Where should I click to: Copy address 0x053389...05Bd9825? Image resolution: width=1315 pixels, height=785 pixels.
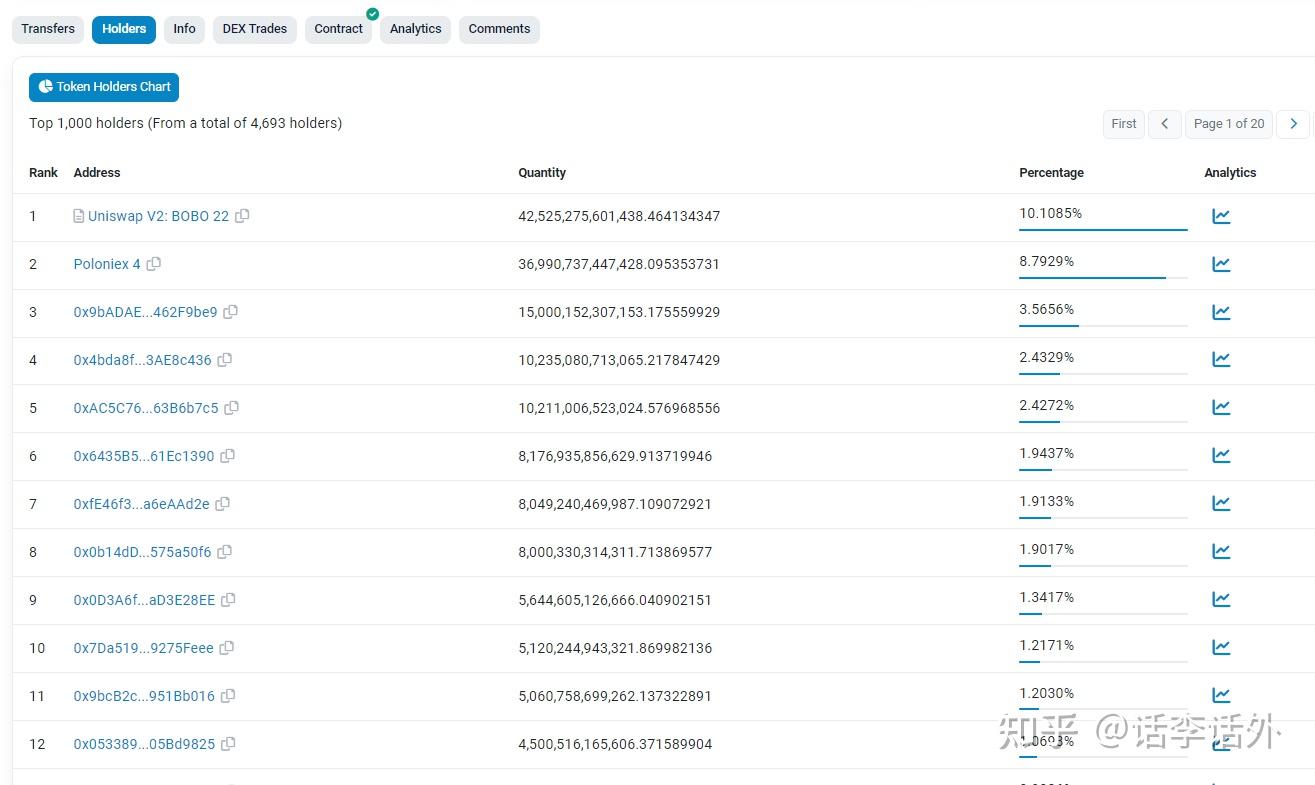229,744
